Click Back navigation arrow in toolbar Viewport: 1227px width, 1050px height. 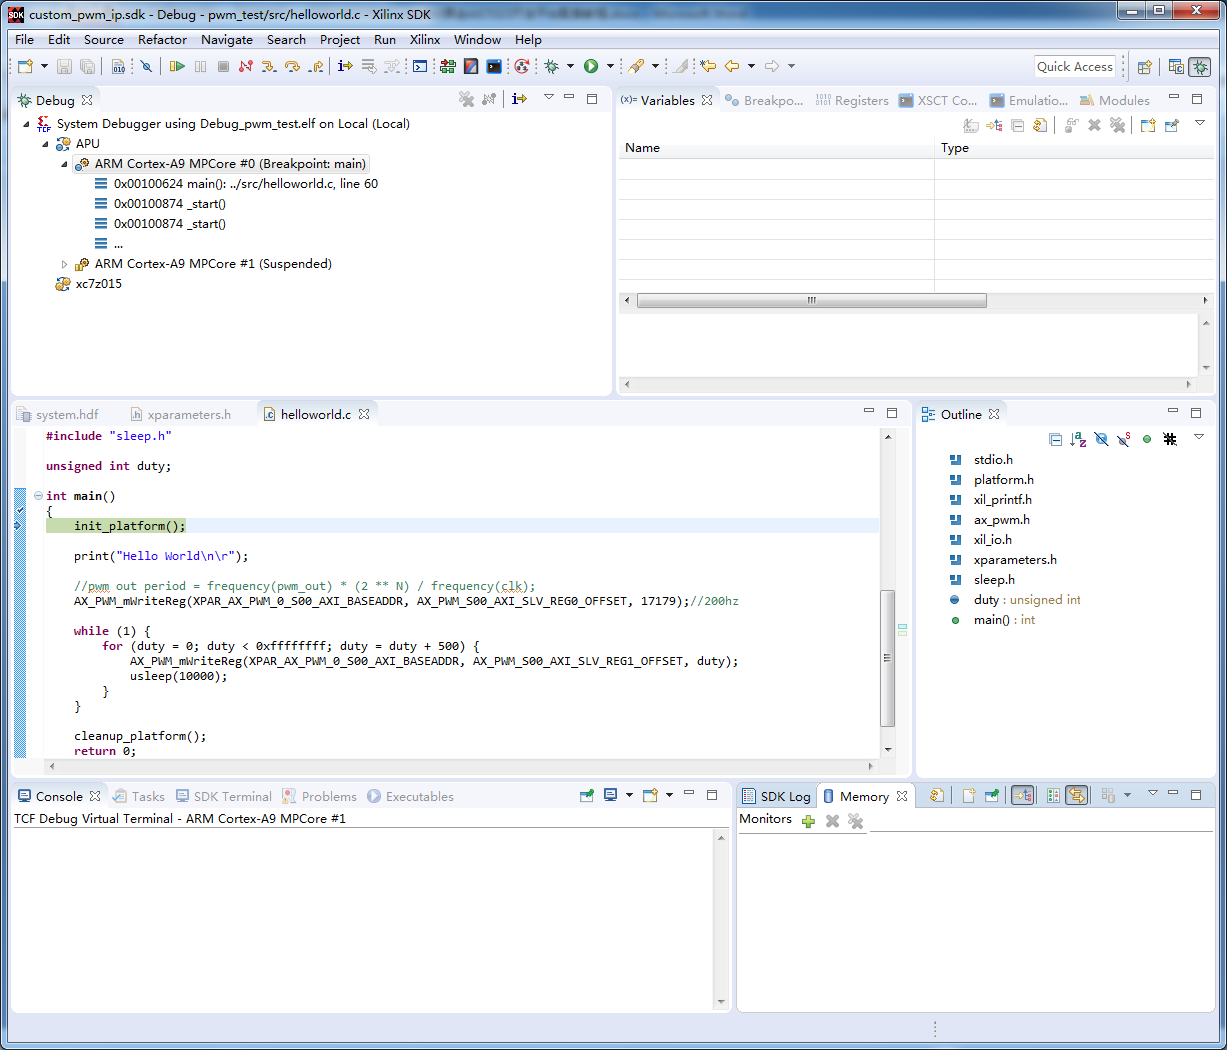tap(732, 66)
